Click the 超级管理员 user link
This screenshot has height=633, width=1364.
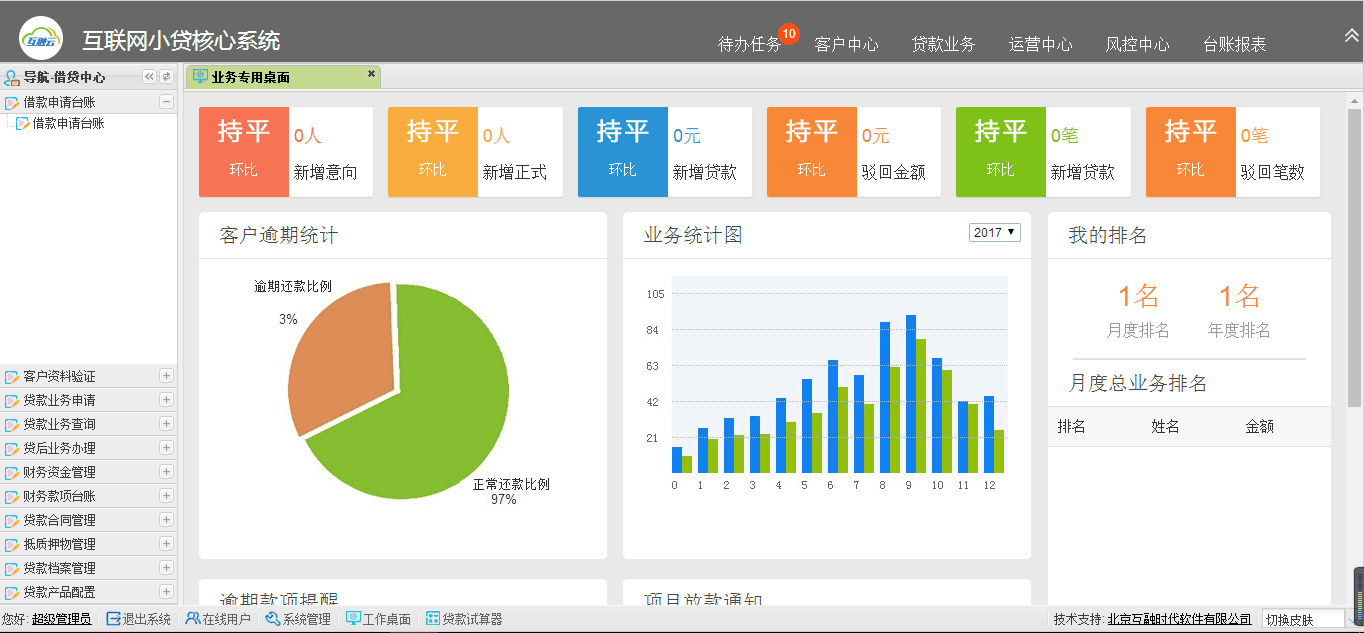tap(61, 619)
